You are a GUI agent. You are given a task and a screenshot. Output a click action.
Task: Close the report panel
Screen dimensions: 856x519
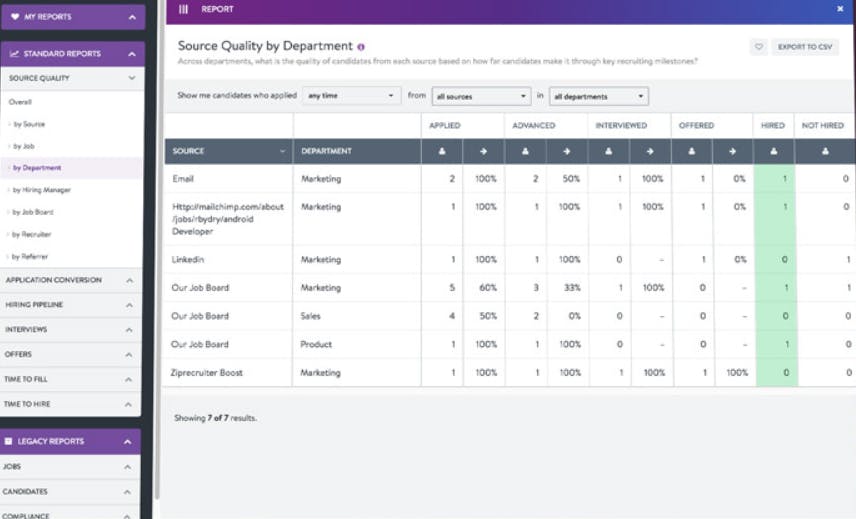click(840, 9)
